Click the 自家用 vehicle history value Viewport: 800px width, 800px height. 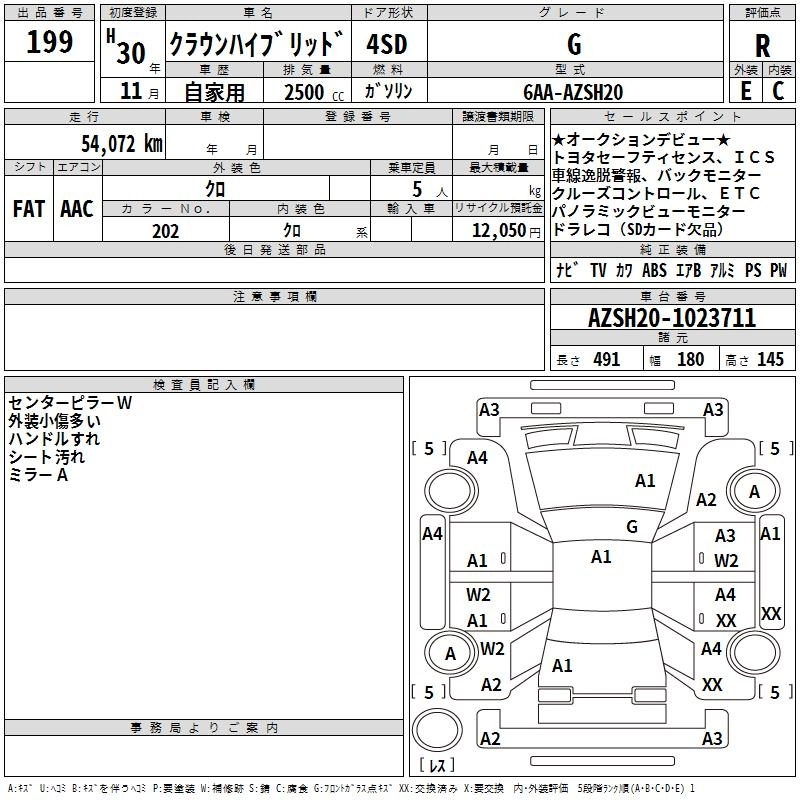pos(214,92)
